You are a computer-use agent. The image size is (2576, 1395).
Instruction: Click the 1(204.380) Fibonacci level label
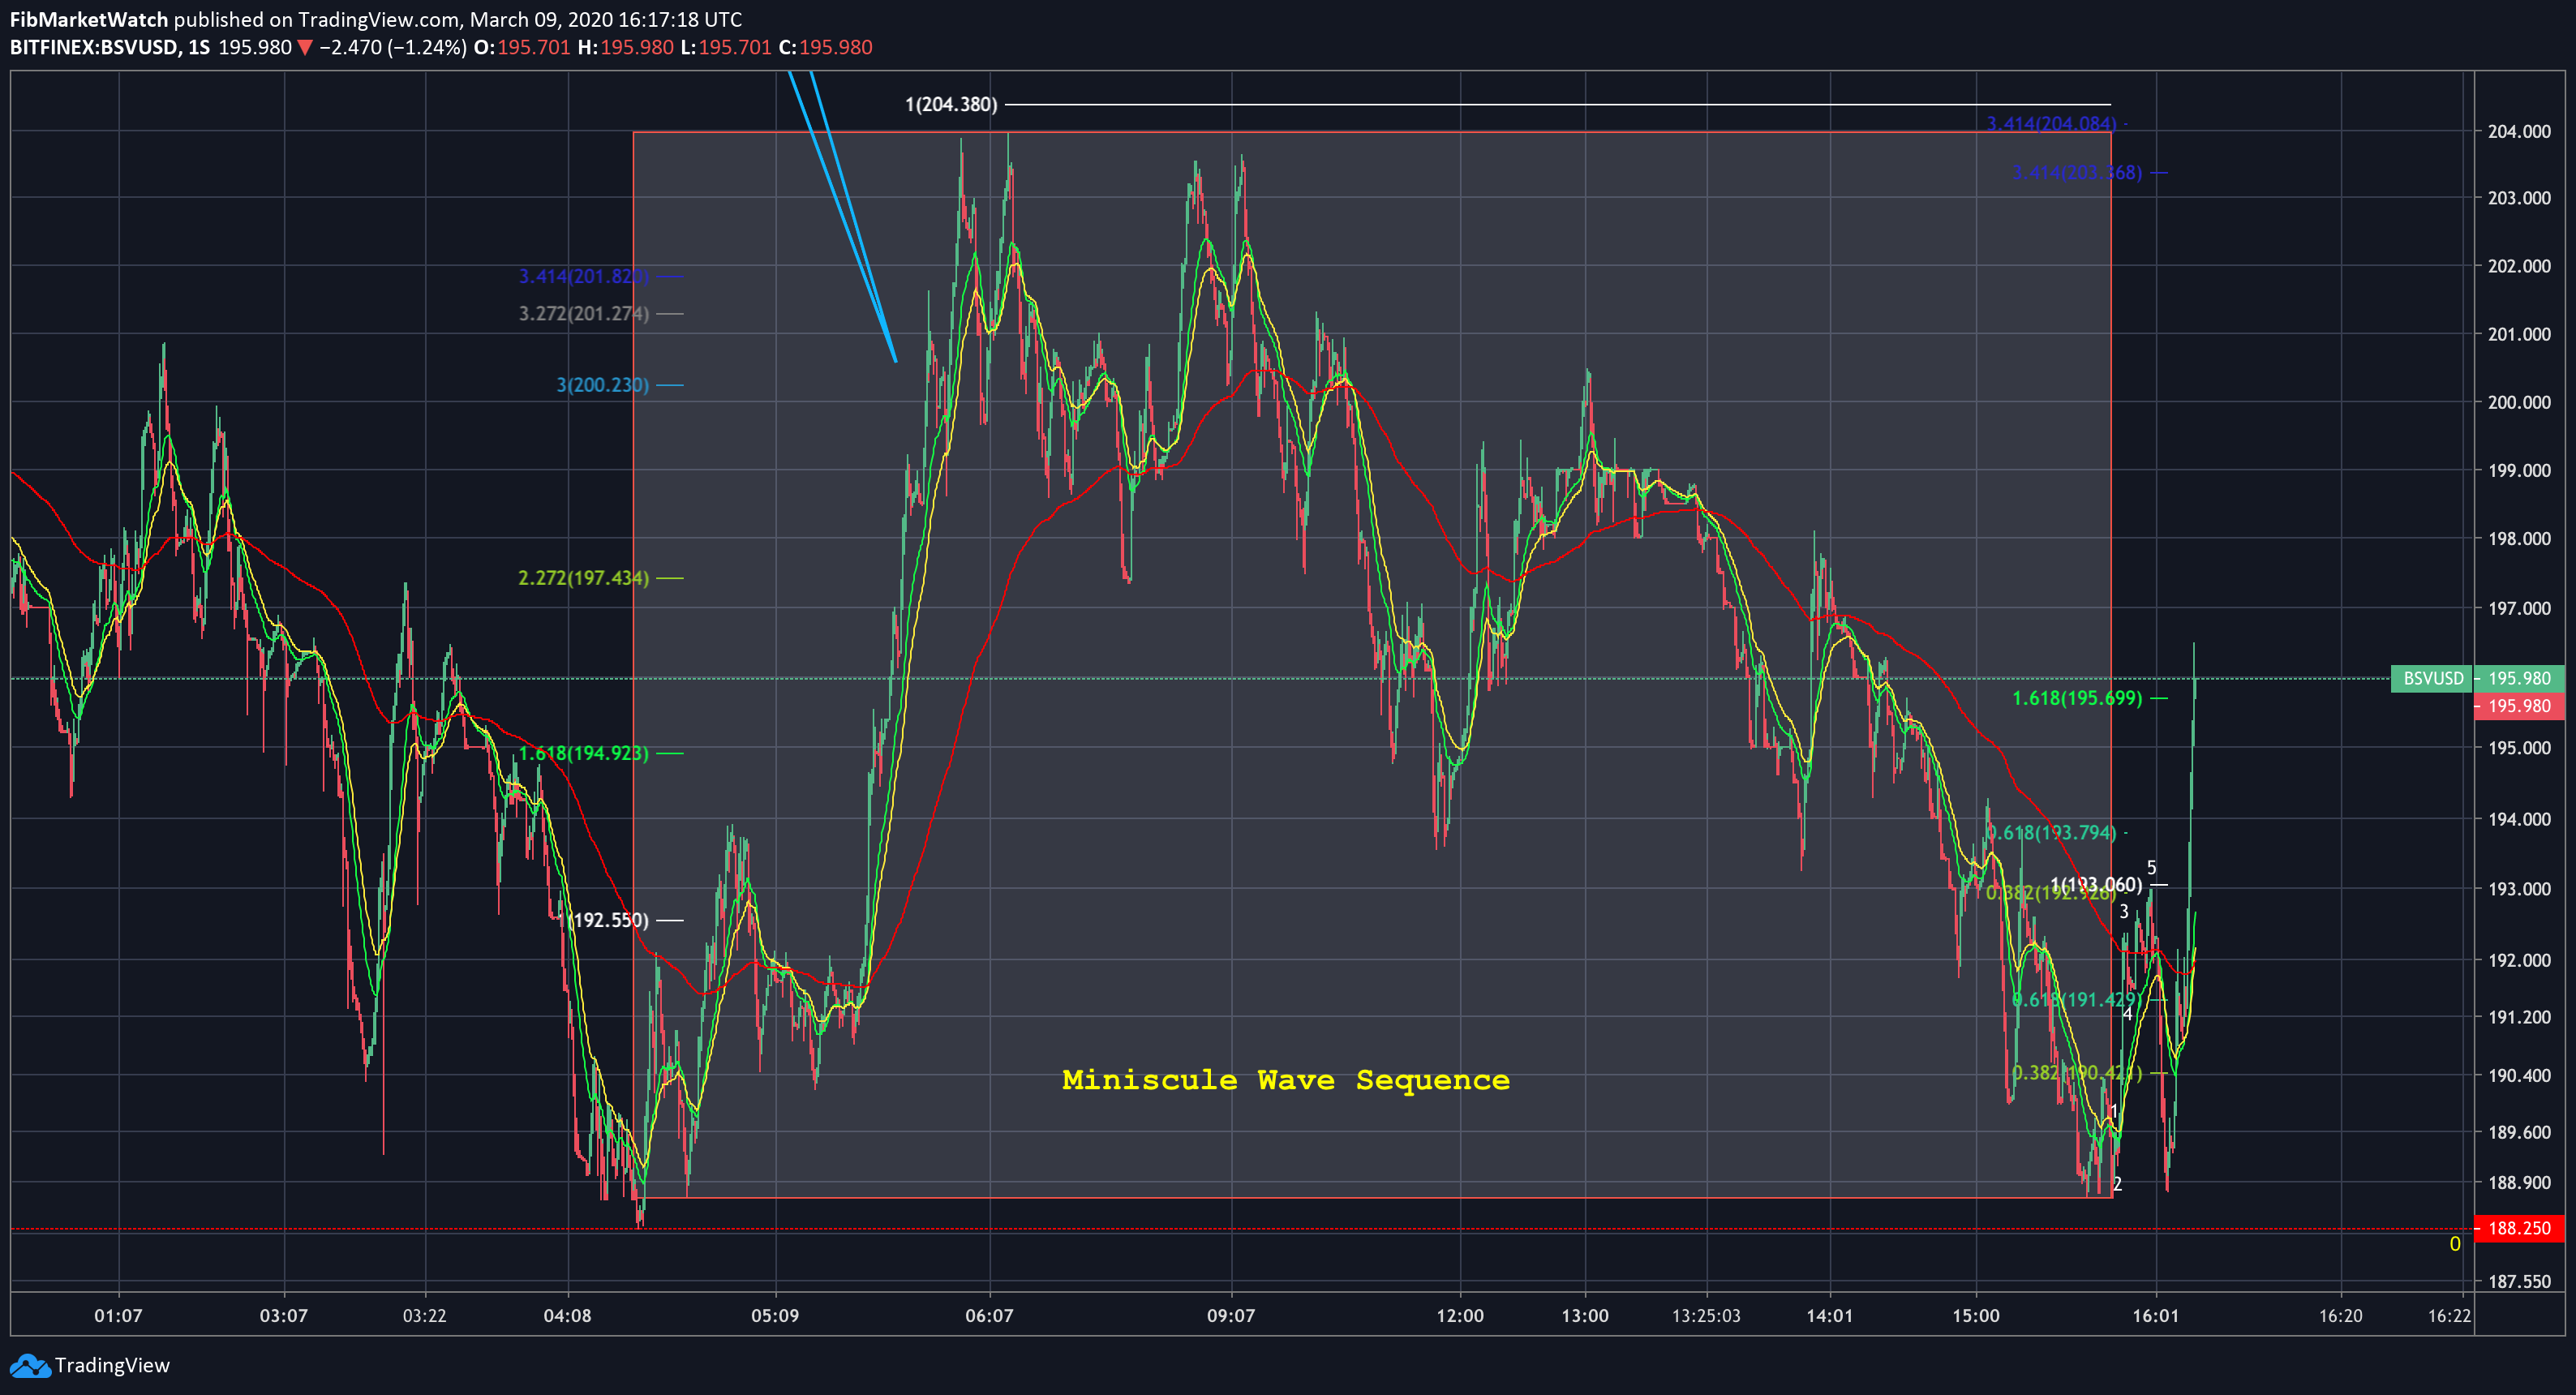951,104
